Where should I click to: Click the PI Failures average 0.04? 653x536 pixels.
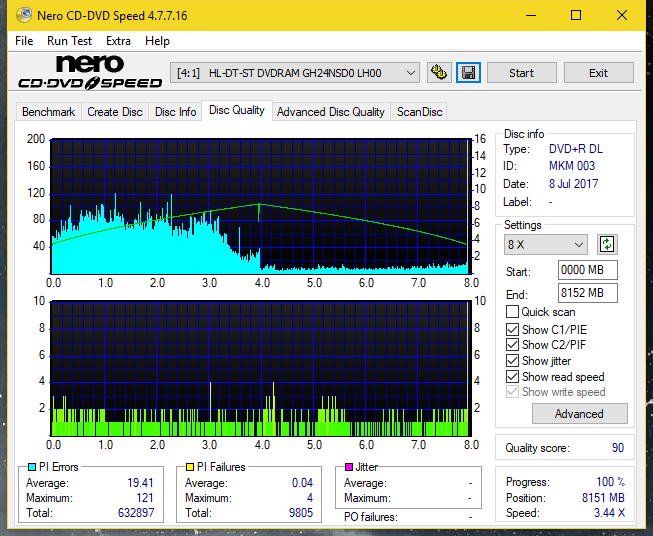pos(302,483)
